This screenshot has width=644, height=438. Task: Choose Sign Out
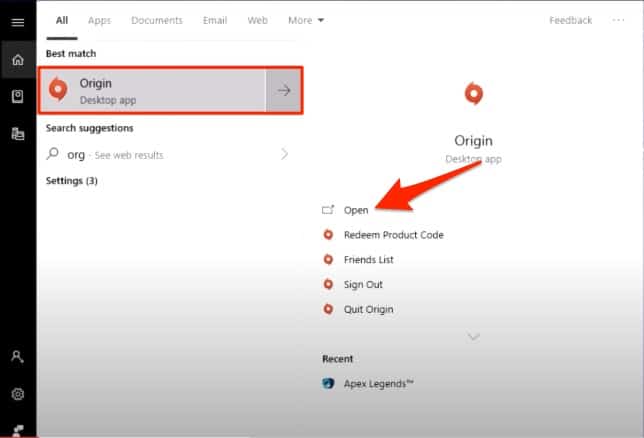point(363,284)
